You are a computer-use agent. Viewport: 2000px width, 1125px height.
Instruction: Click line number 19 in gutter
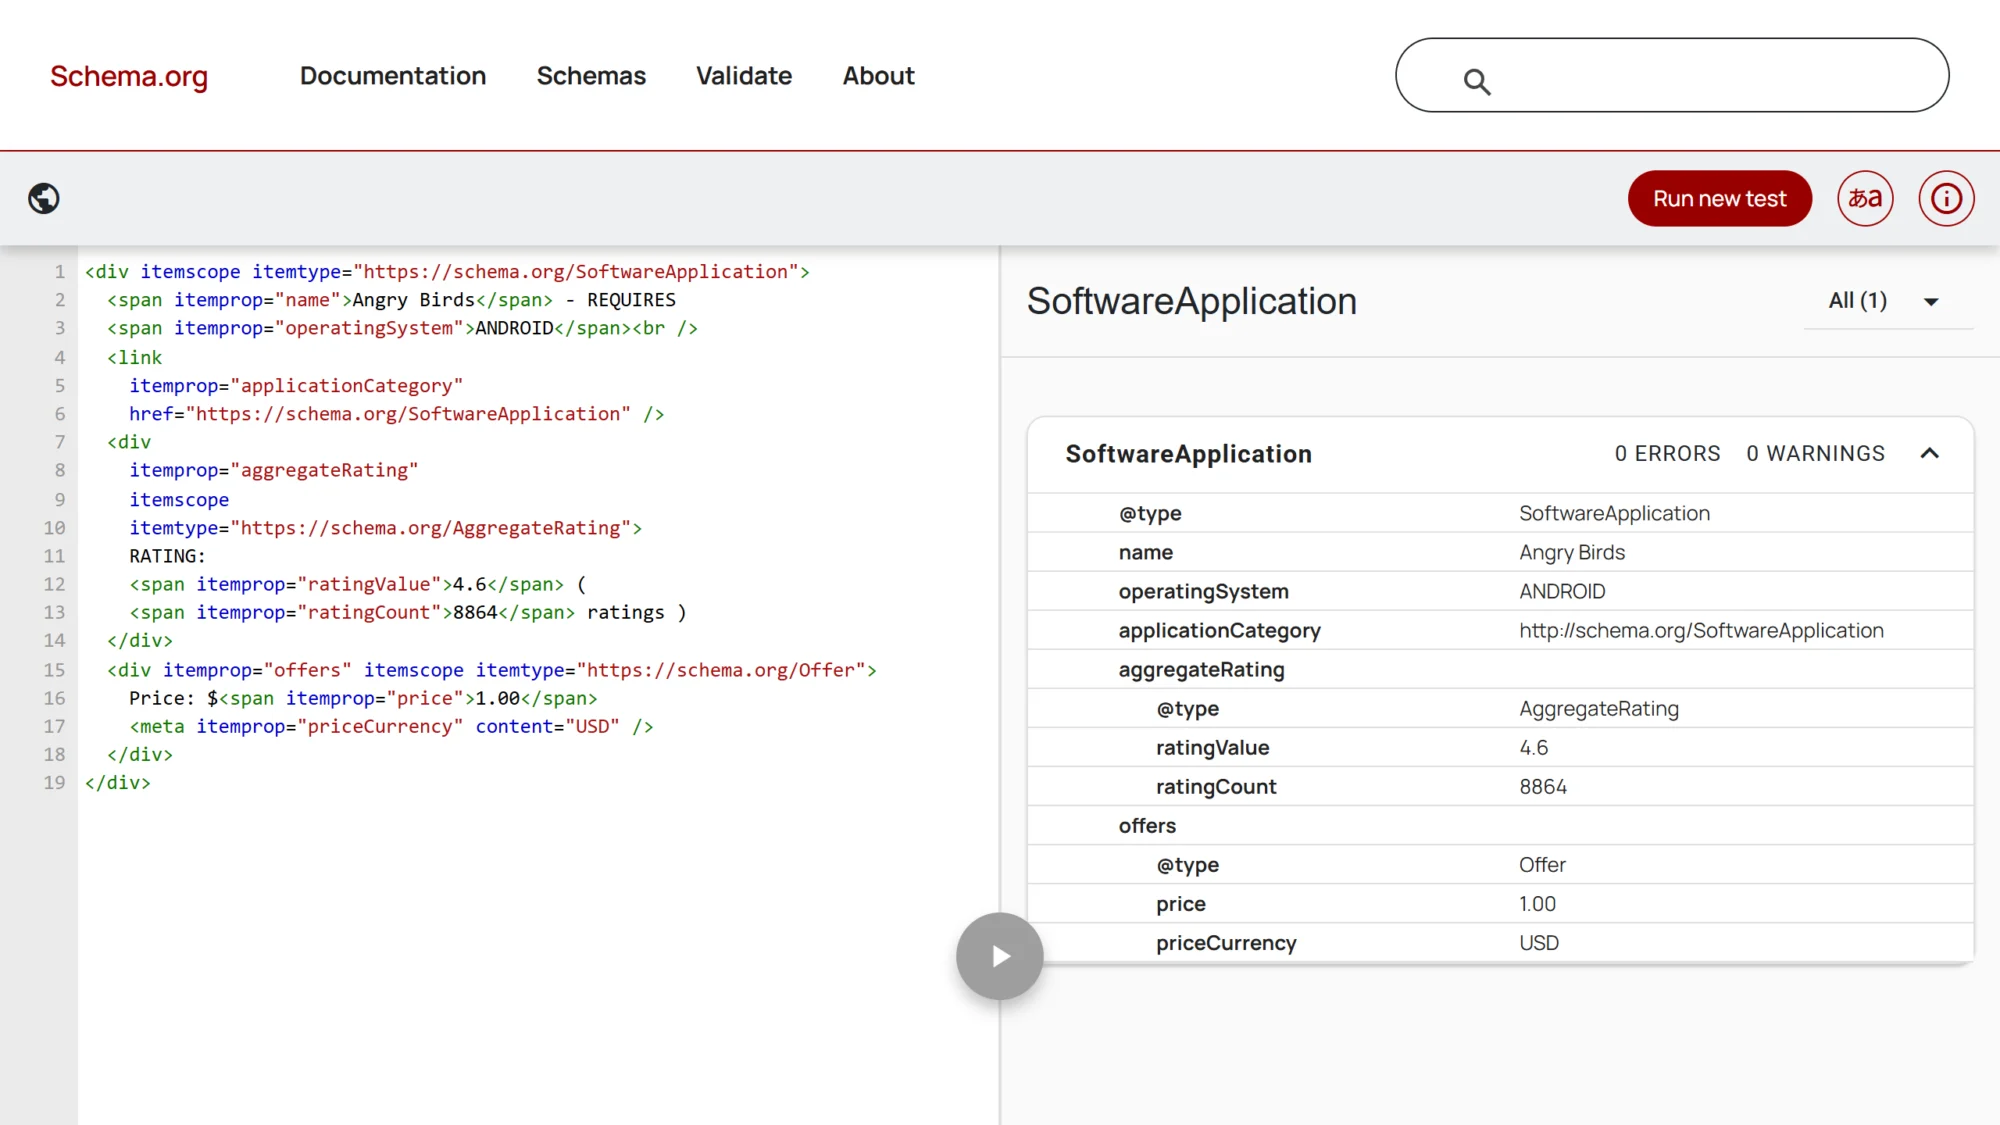pos(54,783)
